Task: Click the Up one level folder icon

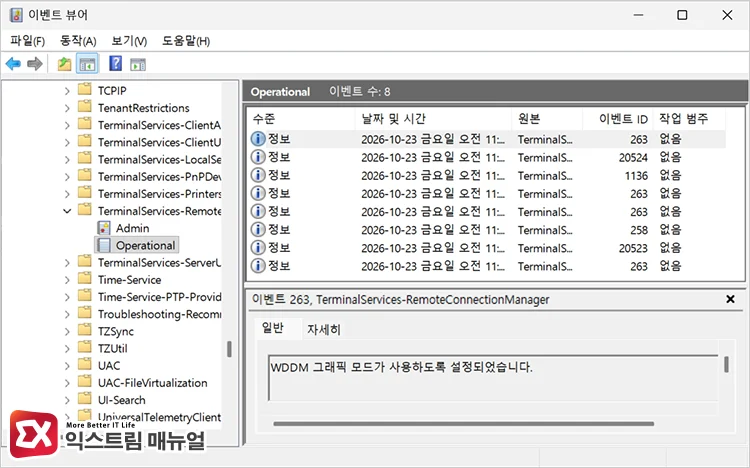Action: point(64,64)
